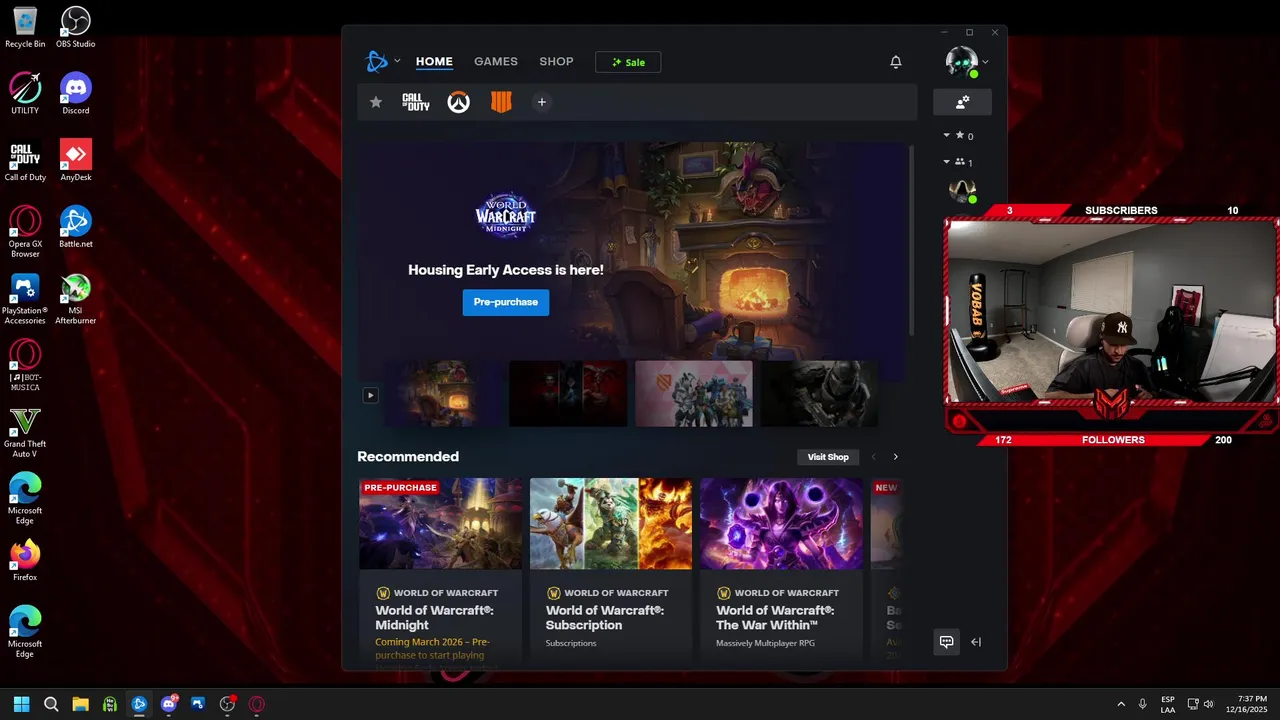Show next recommended items arrow
The height and width of the screenshot is (720, 1280).
coord(895,457)
